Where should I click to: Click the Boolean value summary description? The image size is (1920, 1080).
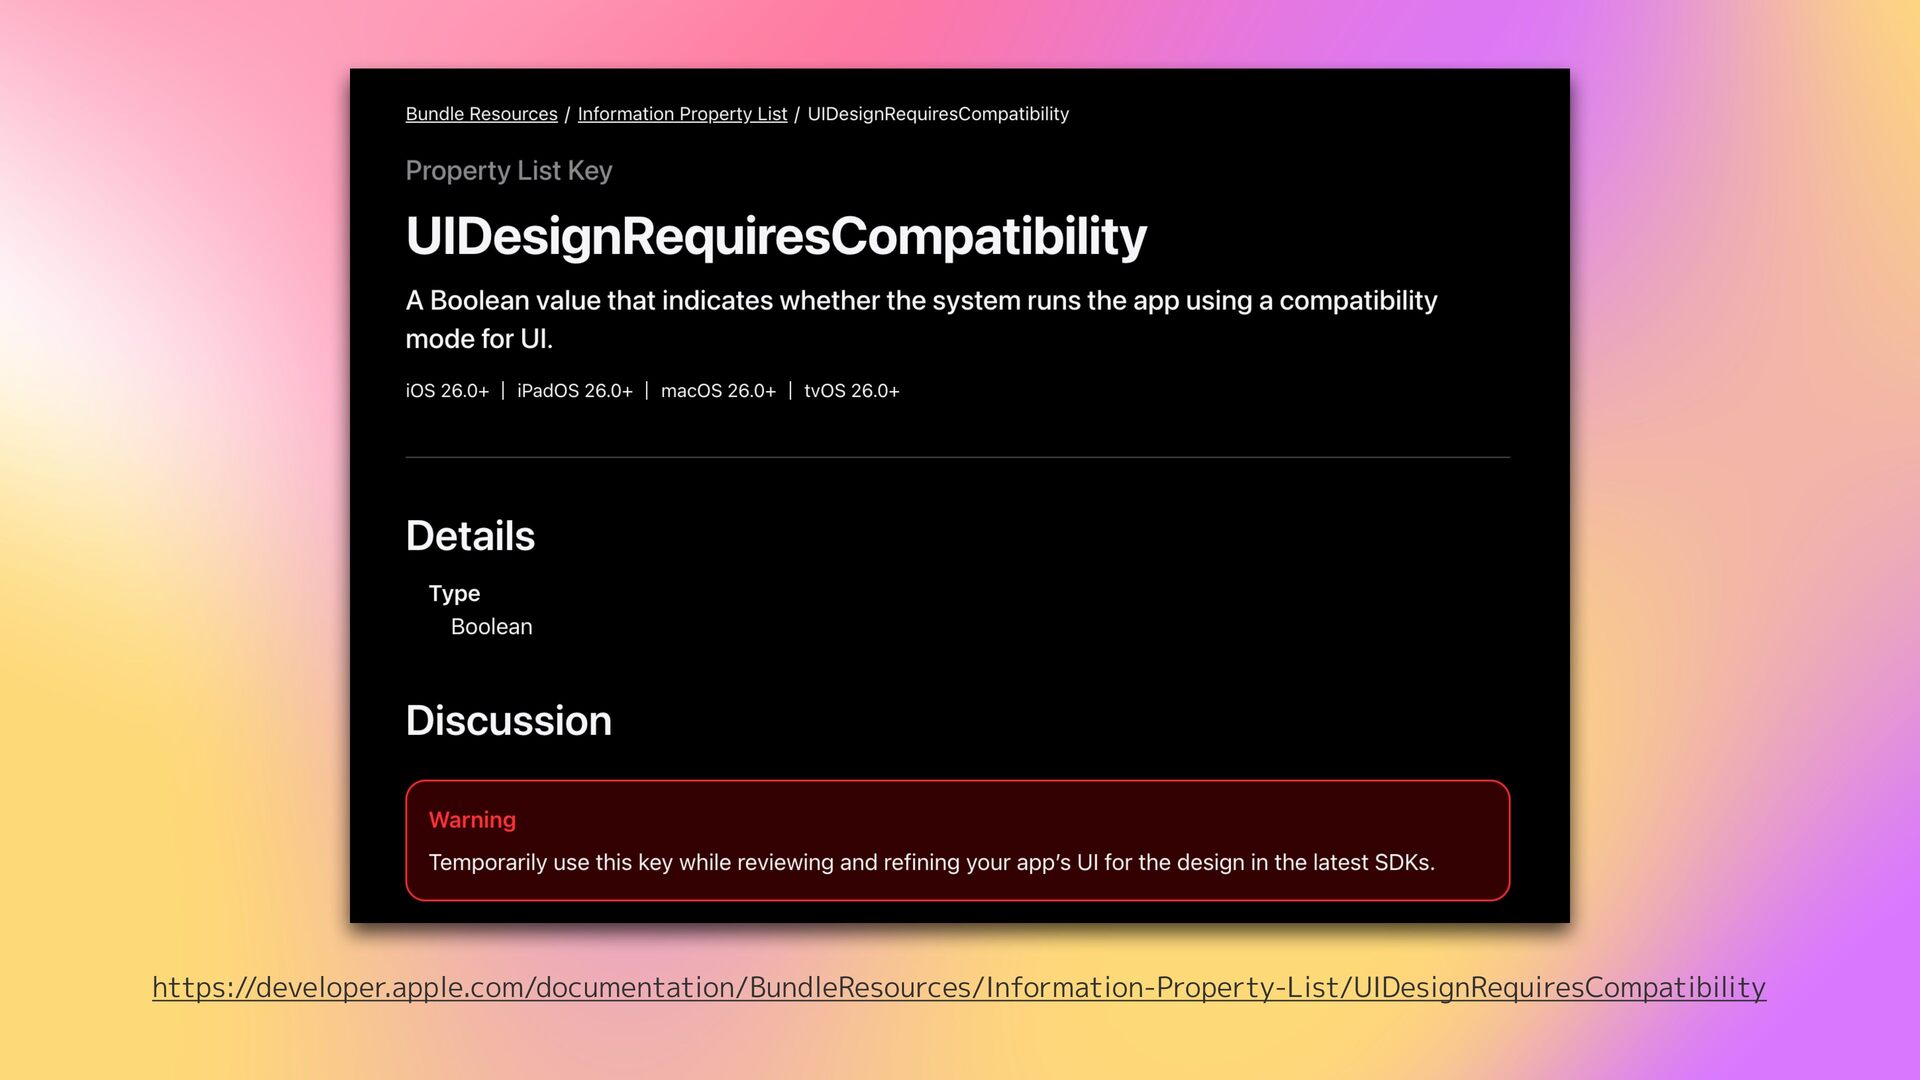point(920,319)
